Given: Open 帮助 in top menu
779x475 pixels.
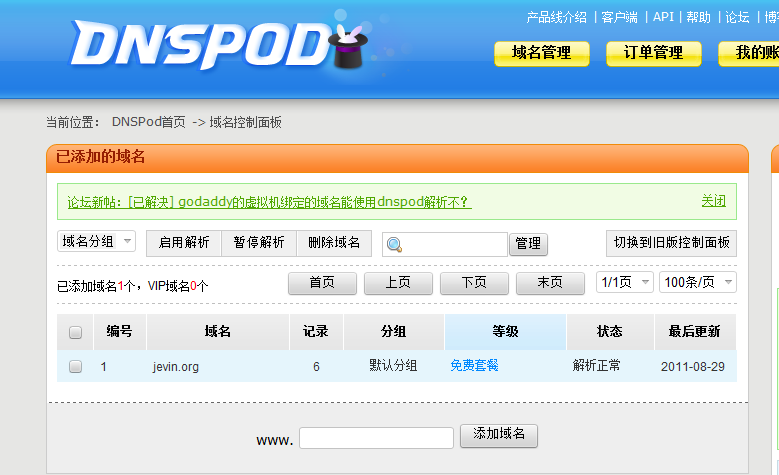Looking at the screenshot, I should (x=699, y=17).
